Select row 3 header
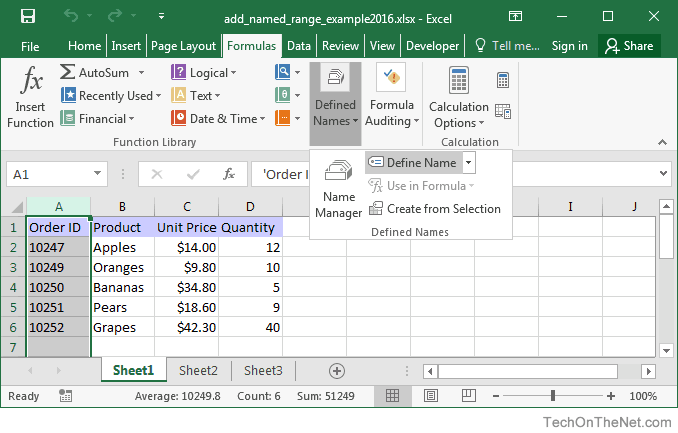 [x=13, y=267]
